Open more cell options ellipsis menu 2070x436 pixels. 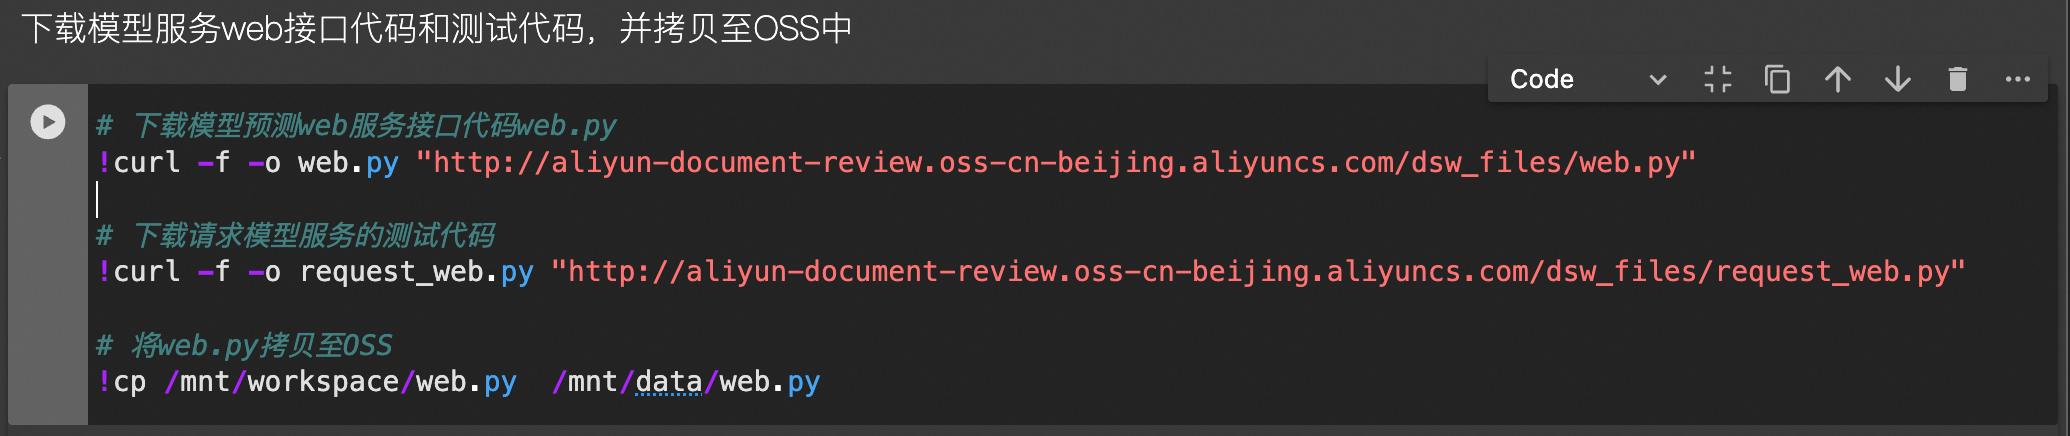2017,79
